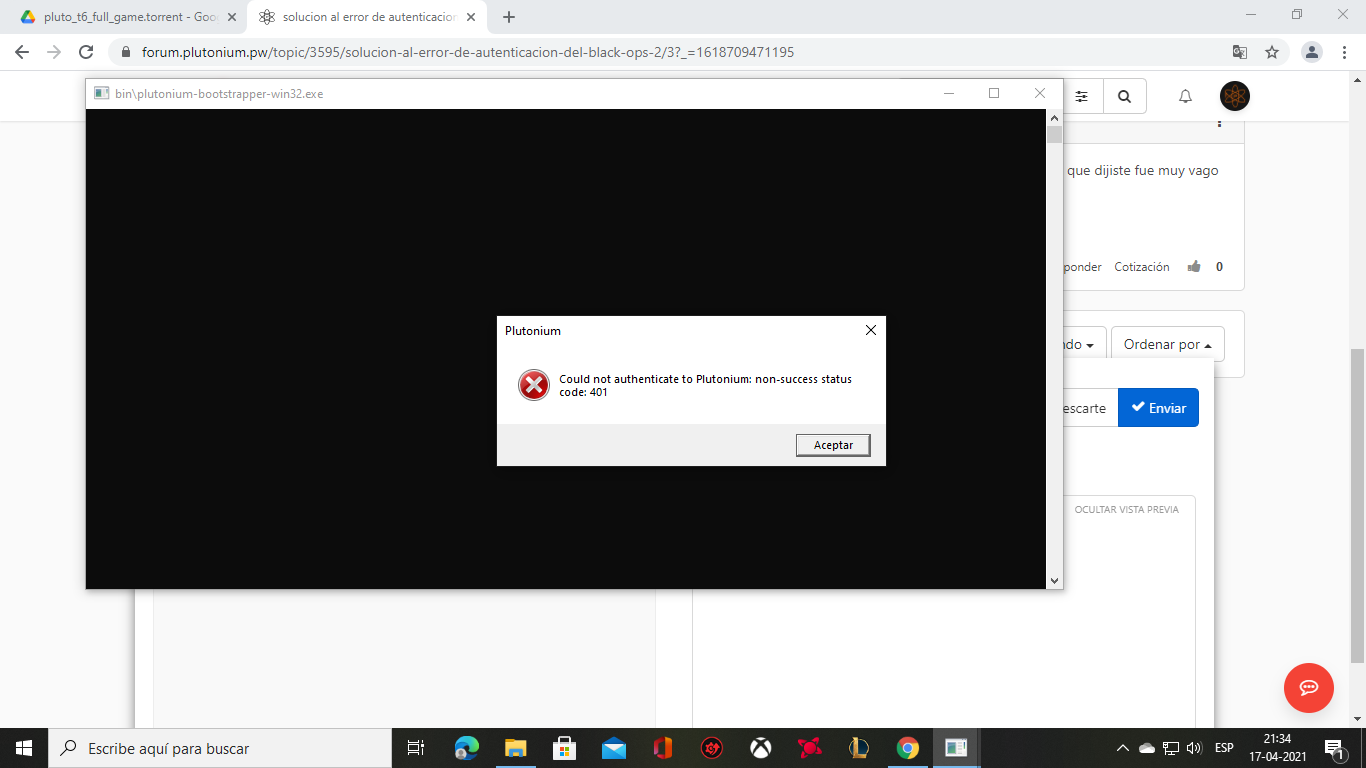Click Aceptar in the Plutonium error dialog
This screenshot has height=768, width=1366.
pos(833,445)
